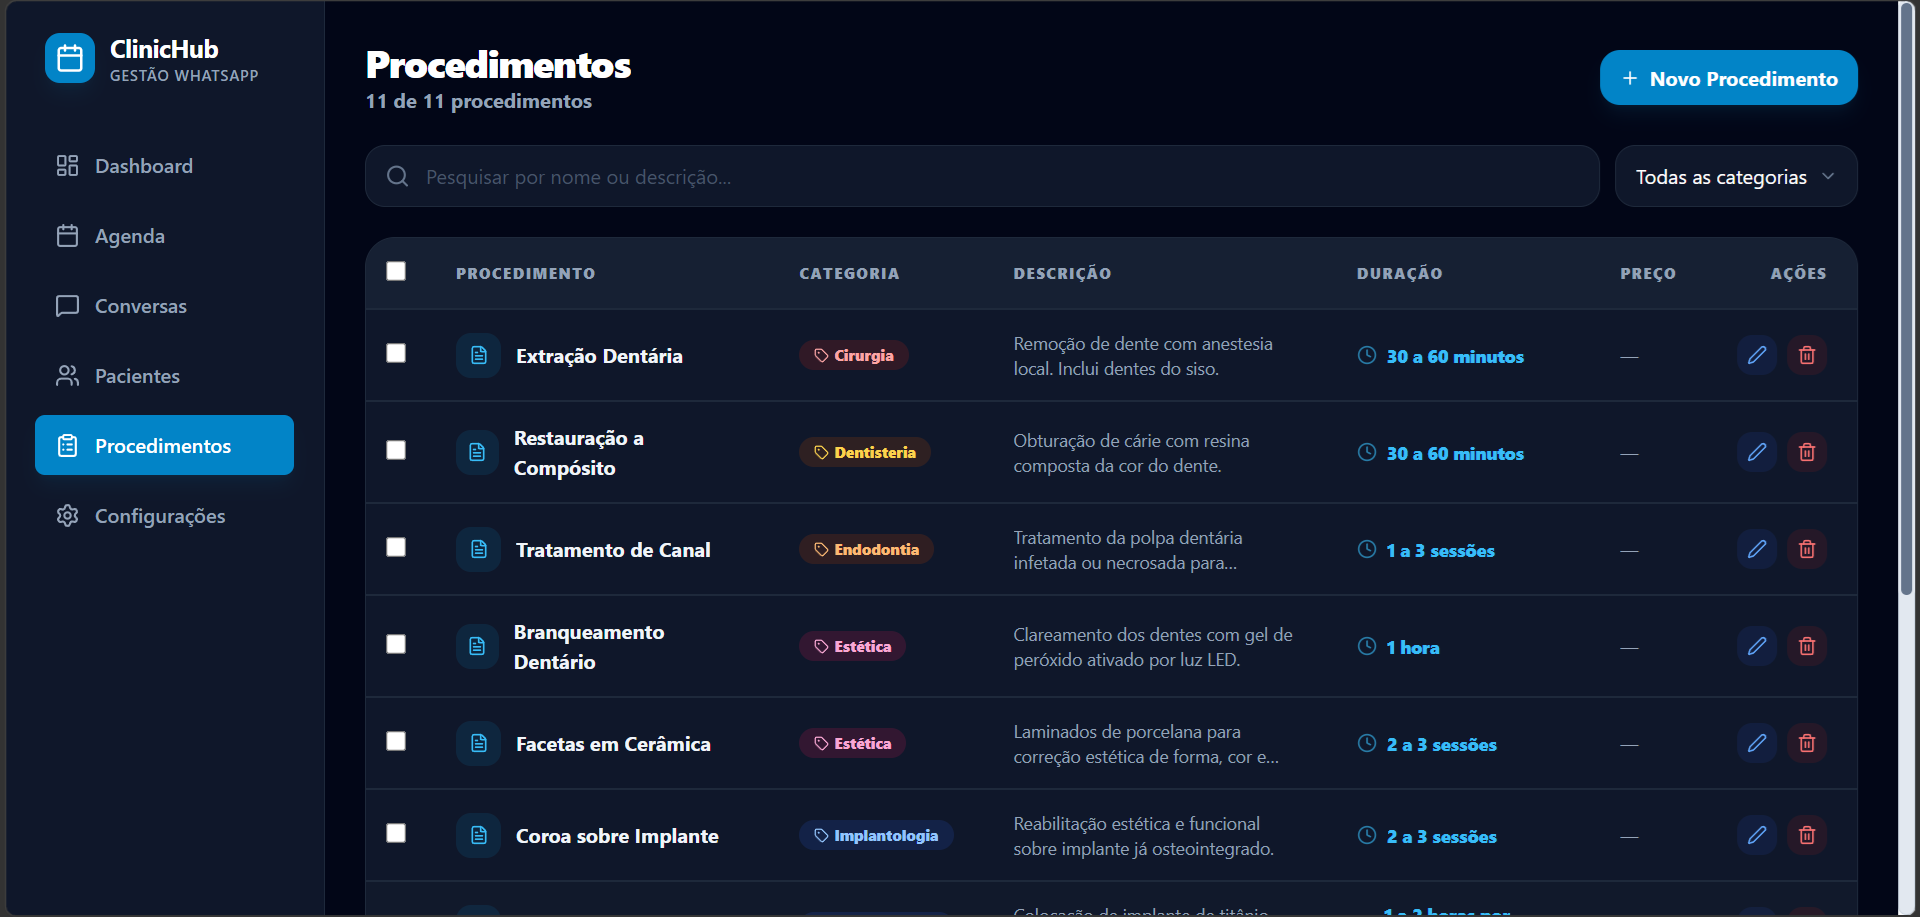The height and width of the screenshot is (917, 1920).
Task: Click the Facetas em Cerâmica procedure name
Action: tap(613, 744)
